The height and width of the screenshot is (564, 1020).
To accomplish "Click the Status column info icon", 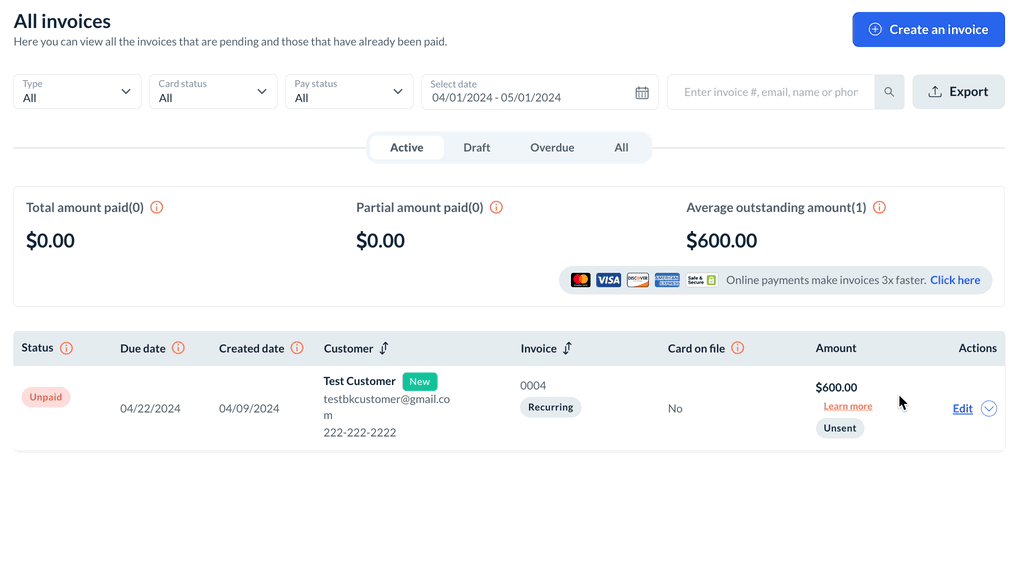I will coord(67,348).
